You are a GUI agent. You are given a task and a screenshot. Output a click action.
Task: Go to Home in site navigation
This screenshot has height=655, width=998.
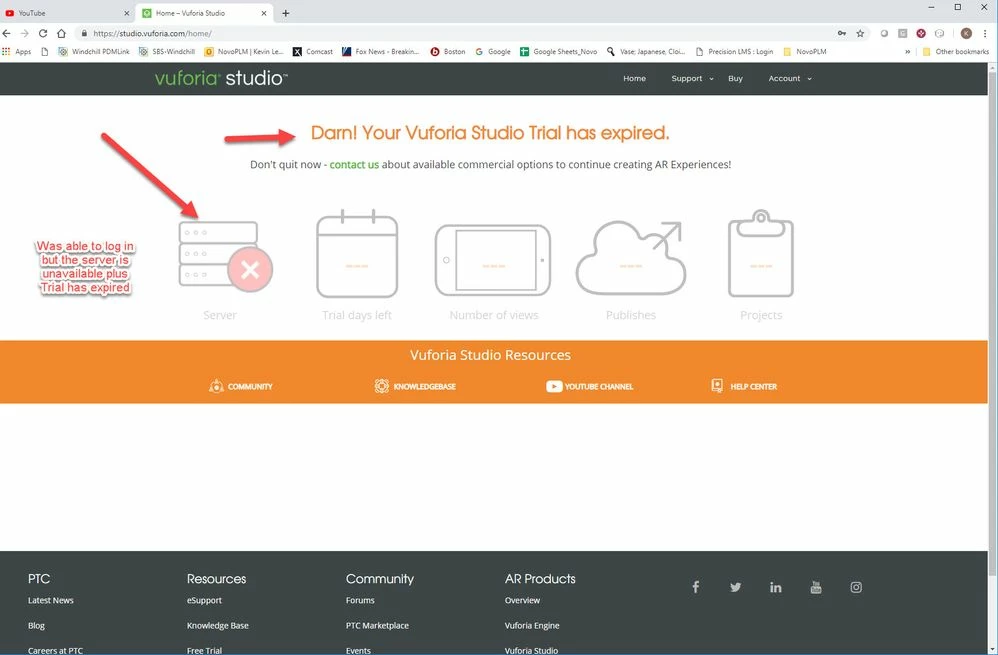(x=634, y=78)
